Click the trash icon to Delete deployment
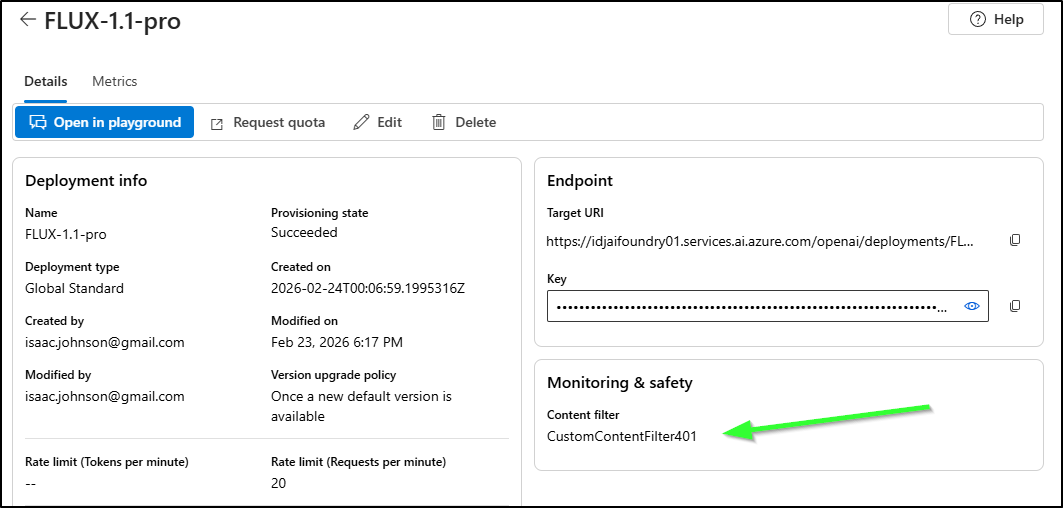Image resolution: width=1063 pixels, height=508 pixels. click(438, 122)
